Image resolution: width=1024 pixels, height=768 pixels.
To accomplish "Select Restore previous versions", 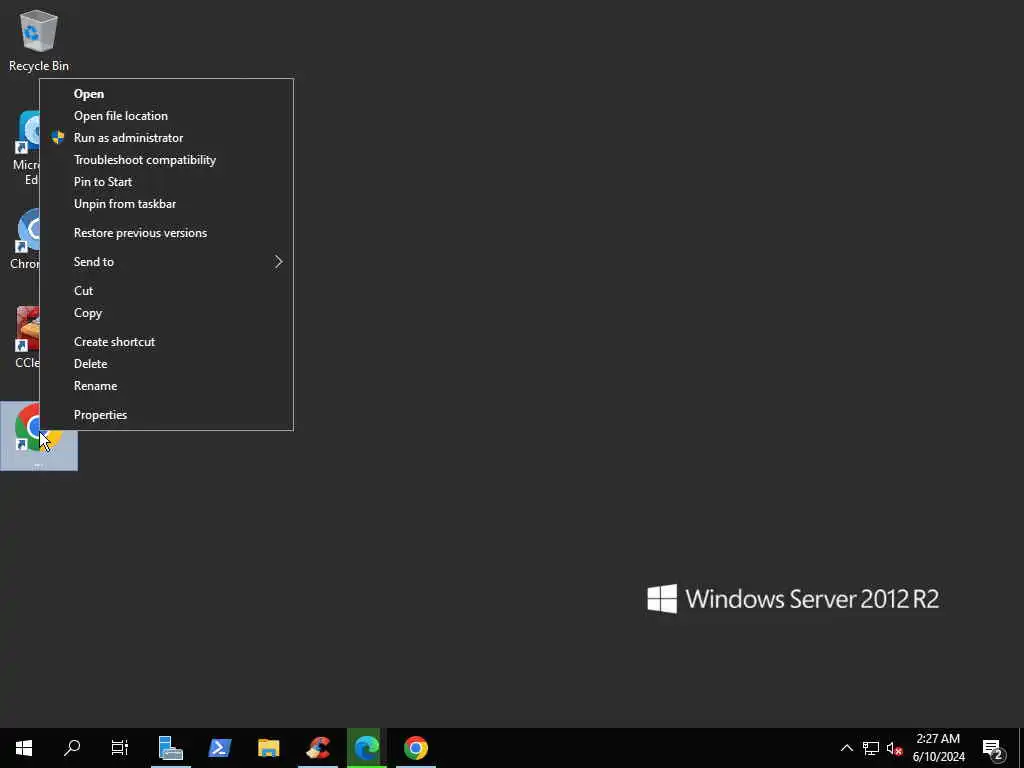I will tap(167, 232).
